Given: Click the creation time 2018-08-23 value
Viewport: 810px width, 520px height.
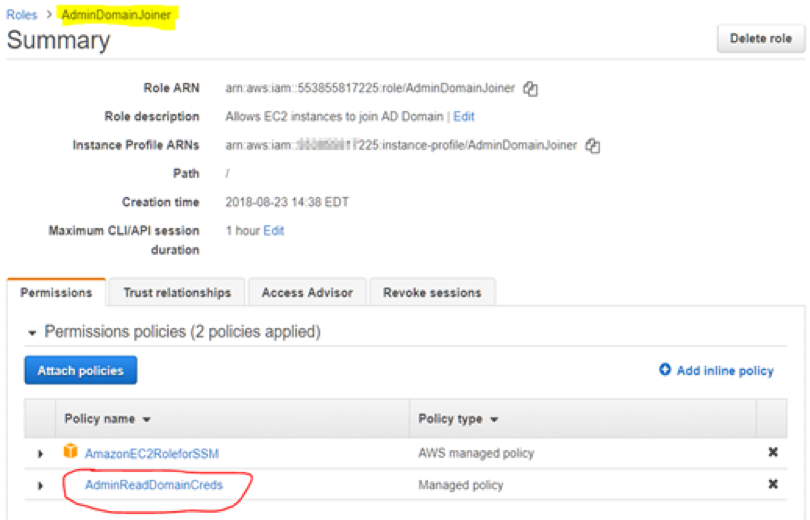Looking at the screenshot, I should point(287,202).
